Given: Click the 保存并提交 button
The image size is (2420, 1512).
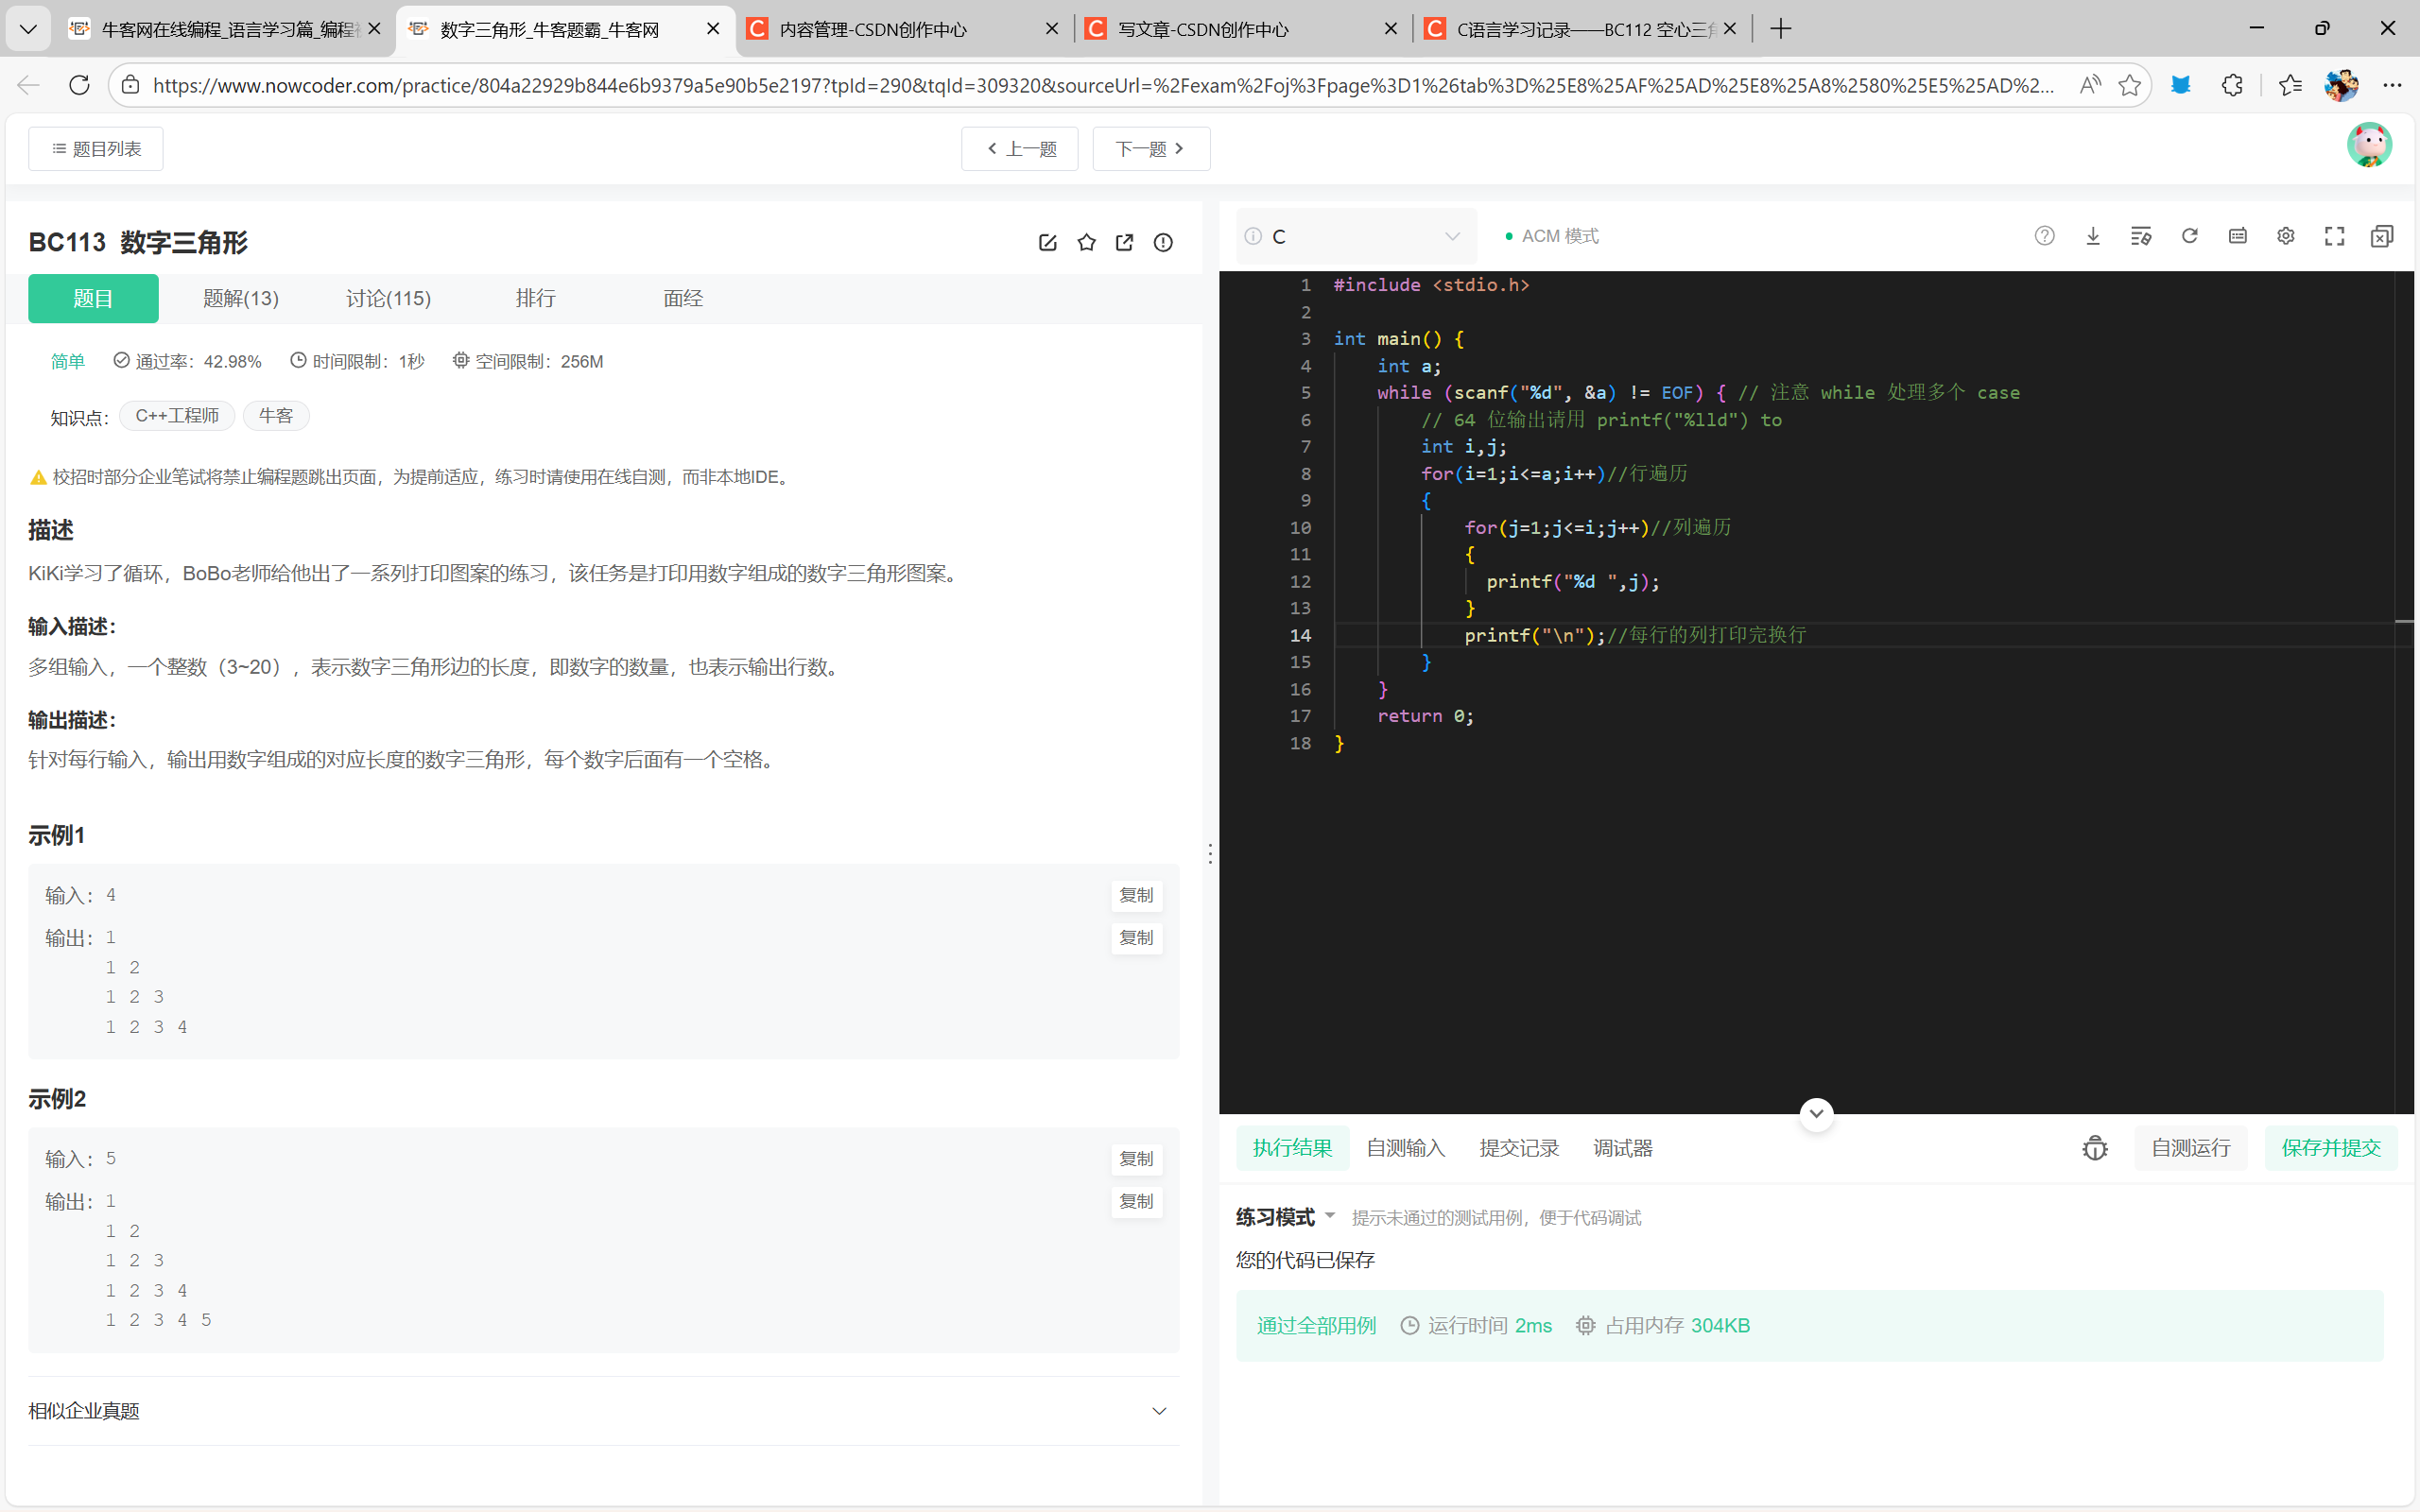Looking at the screenshot, I should pyautogui.click(x=2330, y=1148).
